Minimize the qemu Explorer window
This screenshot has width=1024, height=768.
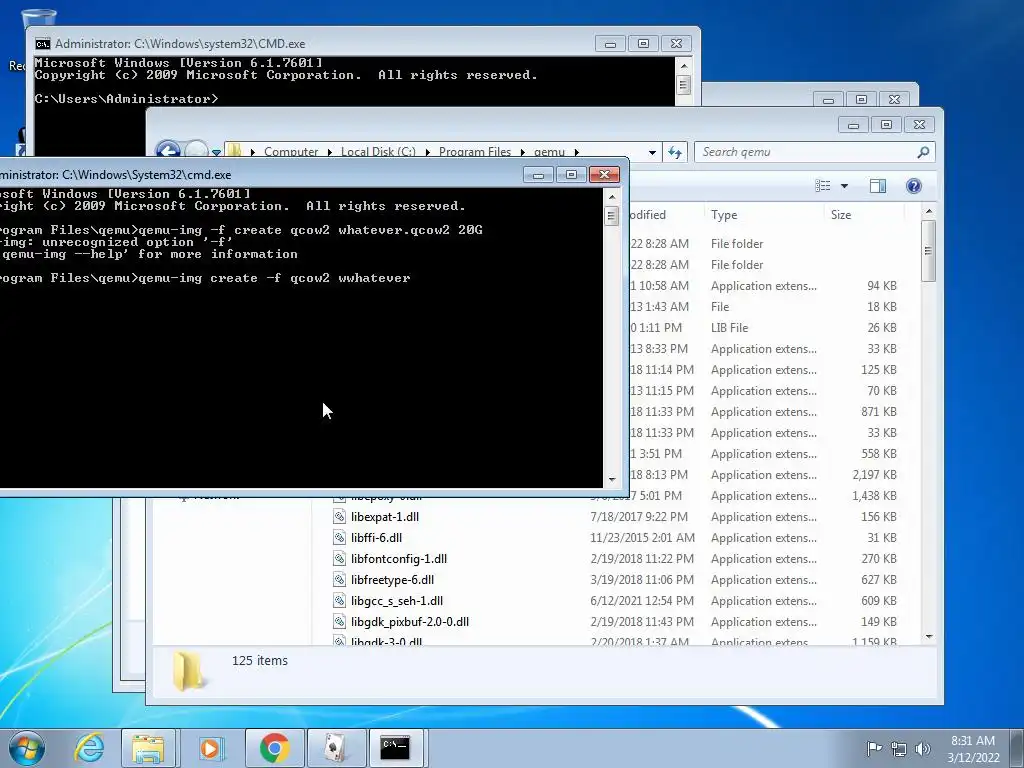[854, 125]
